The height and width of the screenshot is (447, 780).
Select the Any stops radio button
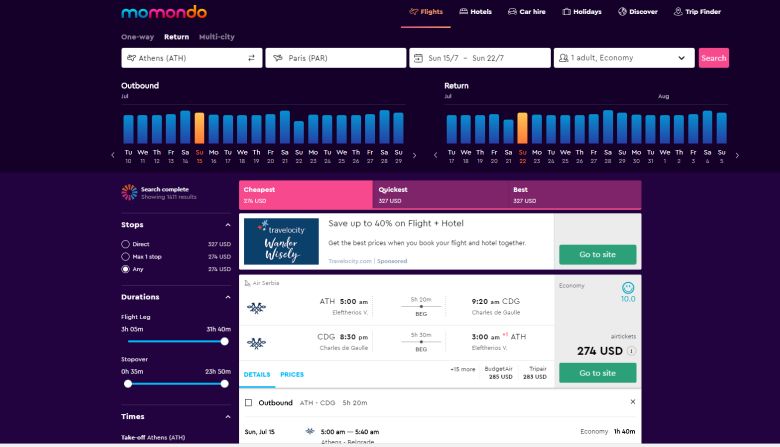[x=125, y=269]
